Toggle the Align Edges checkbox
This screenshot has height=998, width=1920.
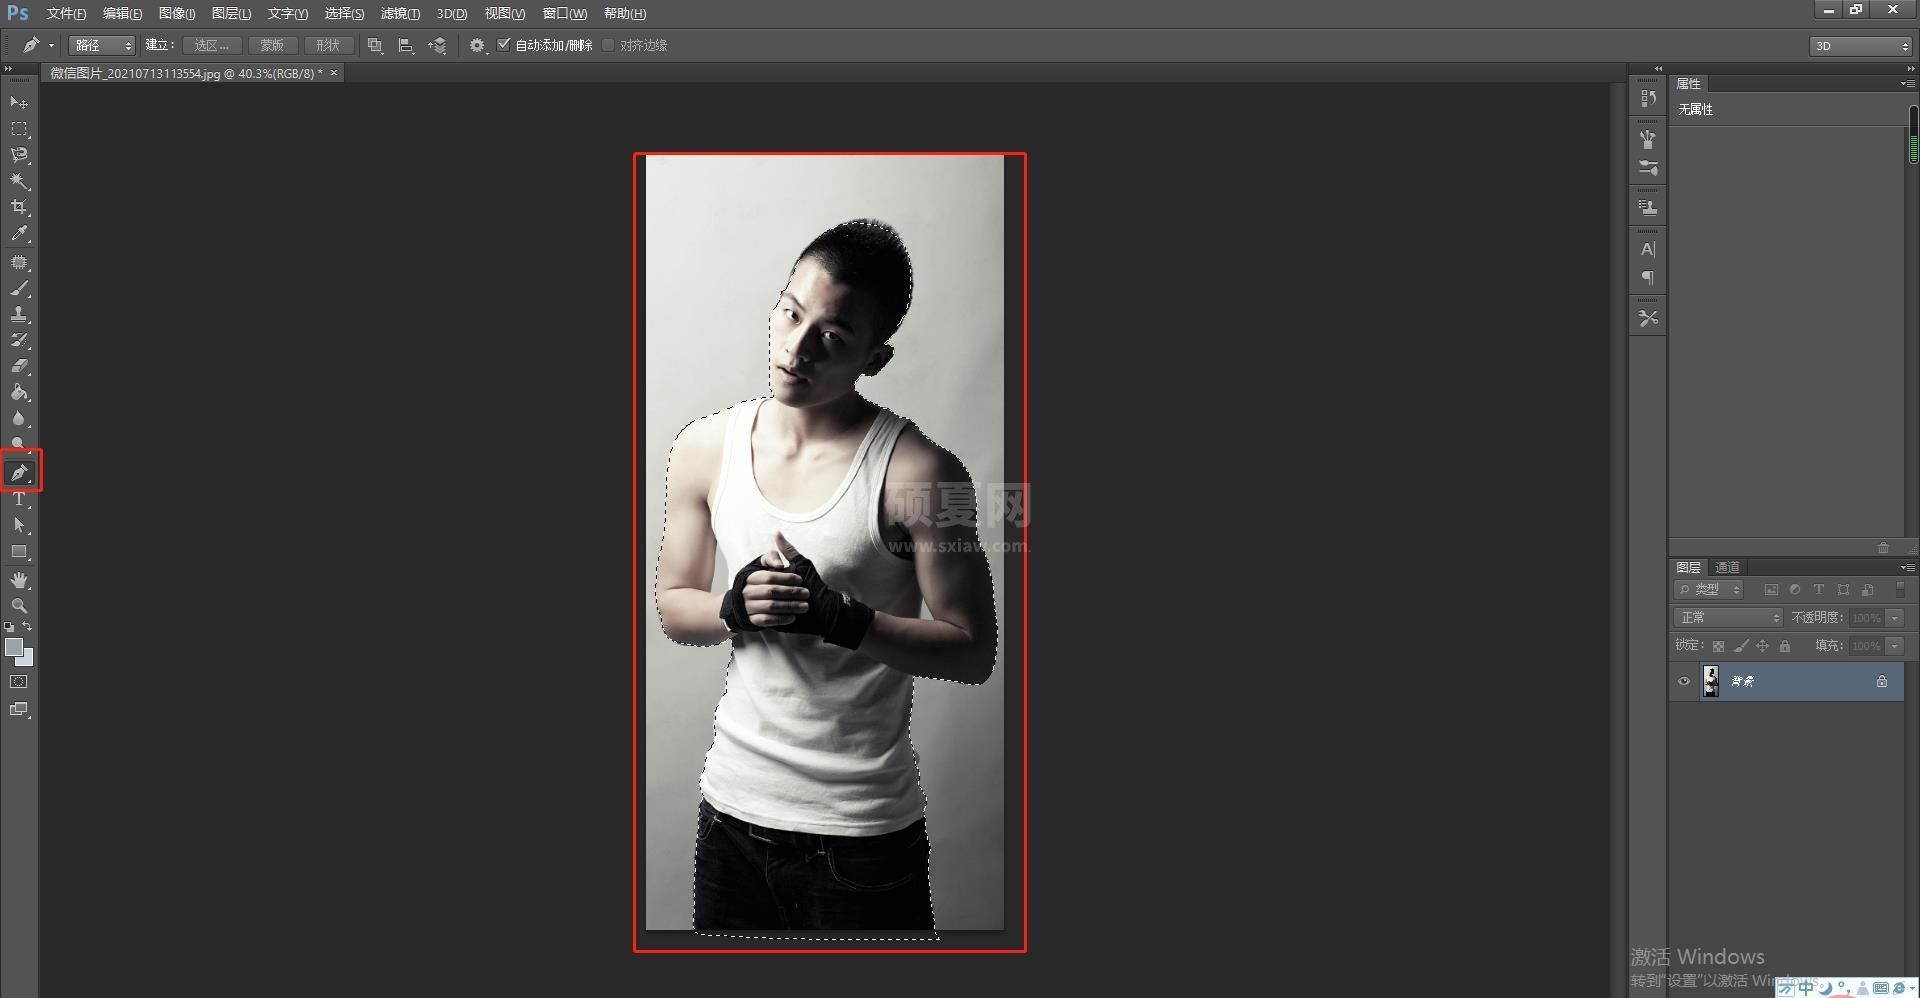pos(608,45)
